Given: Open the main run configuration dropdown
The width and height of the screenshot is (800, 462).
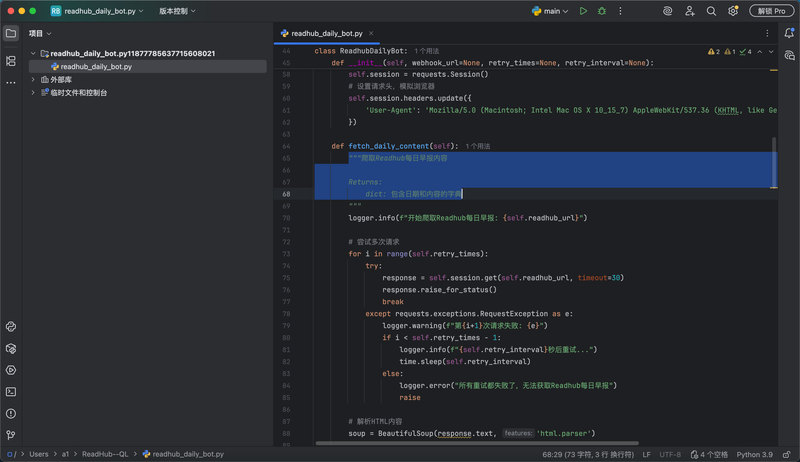Looking at the screenshot, I should coord(551,11).
